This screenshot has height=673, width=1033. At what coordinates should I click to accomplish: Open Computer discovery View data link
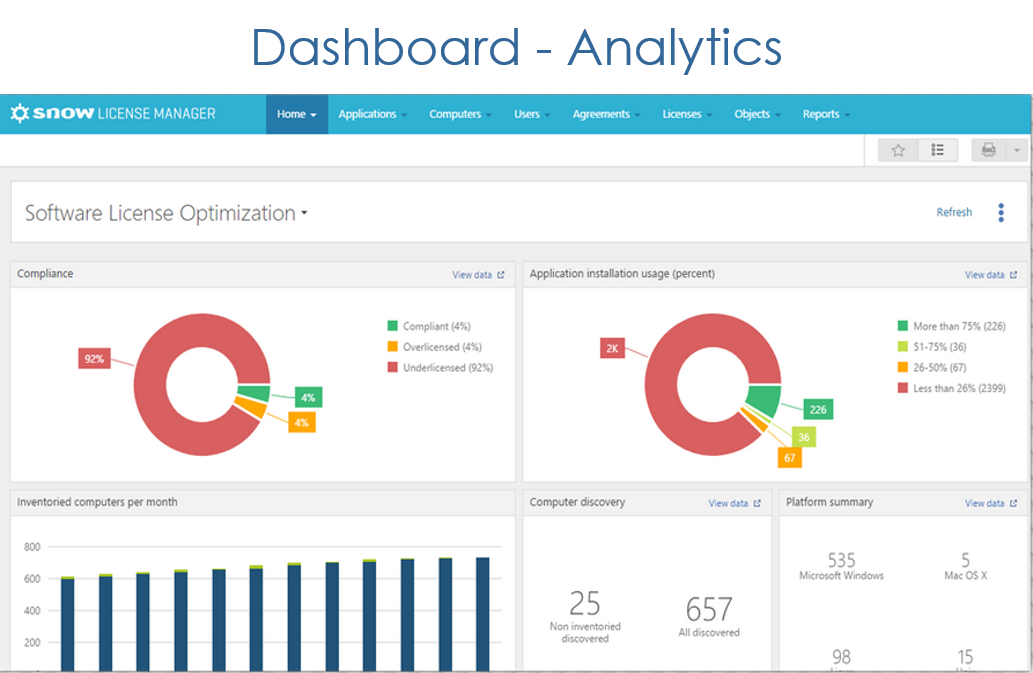click(734, 504)
